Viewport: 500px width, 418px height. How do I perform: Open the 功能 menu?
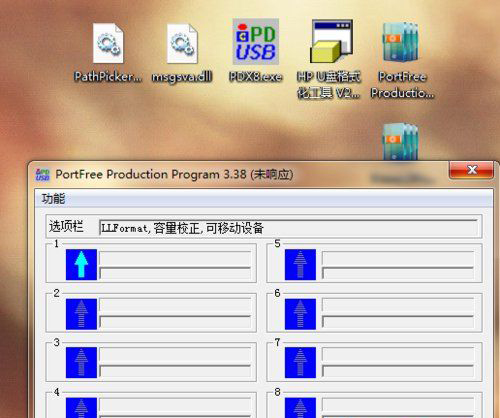tap(53, 199)
